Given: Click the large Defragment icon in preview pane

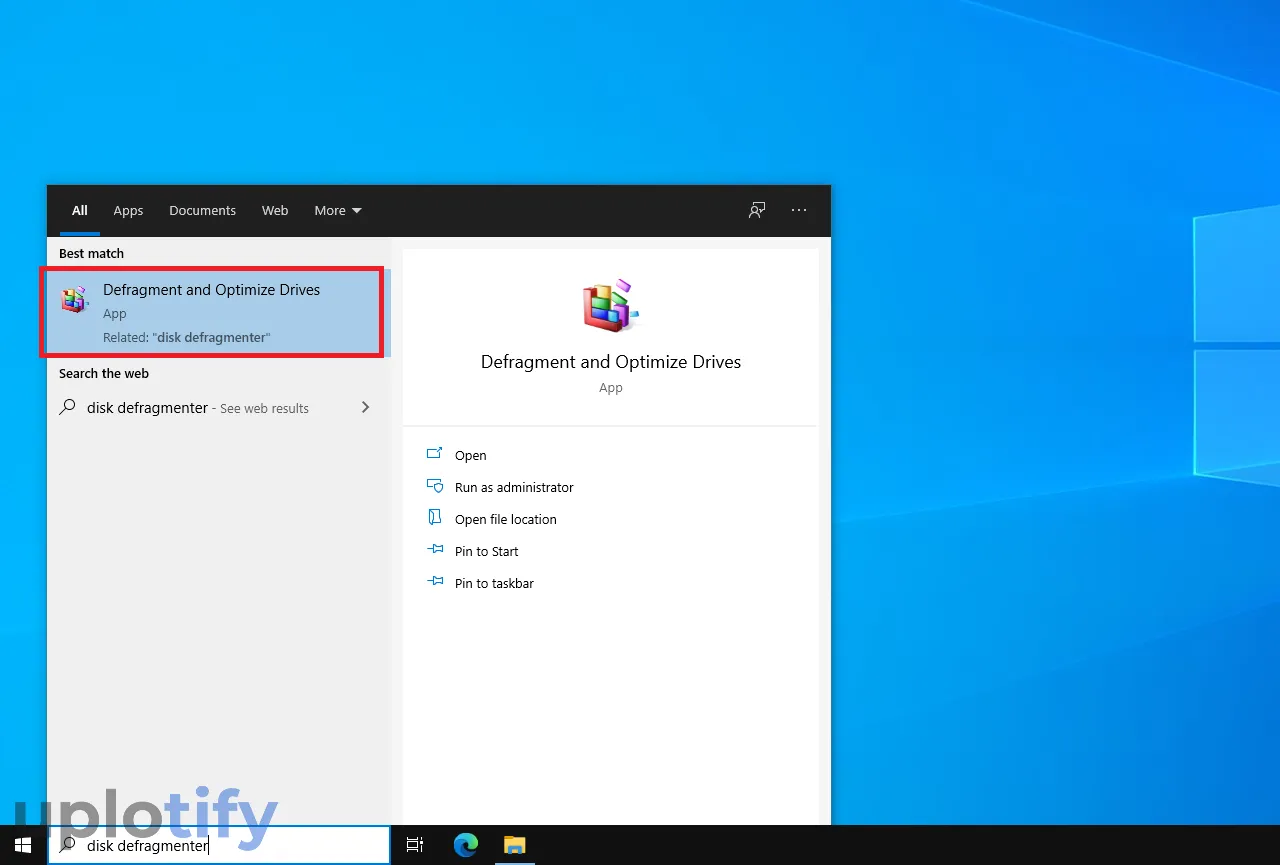Looking at the screenshot, I should [610, 306].
